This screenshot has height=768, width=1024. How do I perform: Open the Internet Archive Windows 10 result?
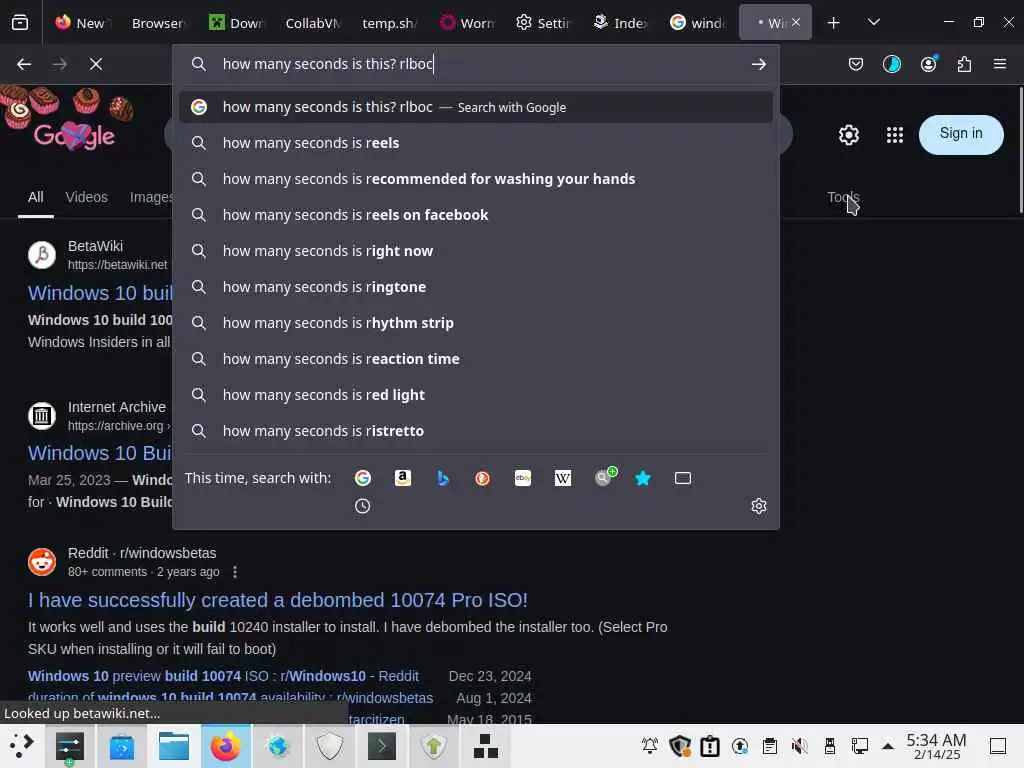coord(99,453)
